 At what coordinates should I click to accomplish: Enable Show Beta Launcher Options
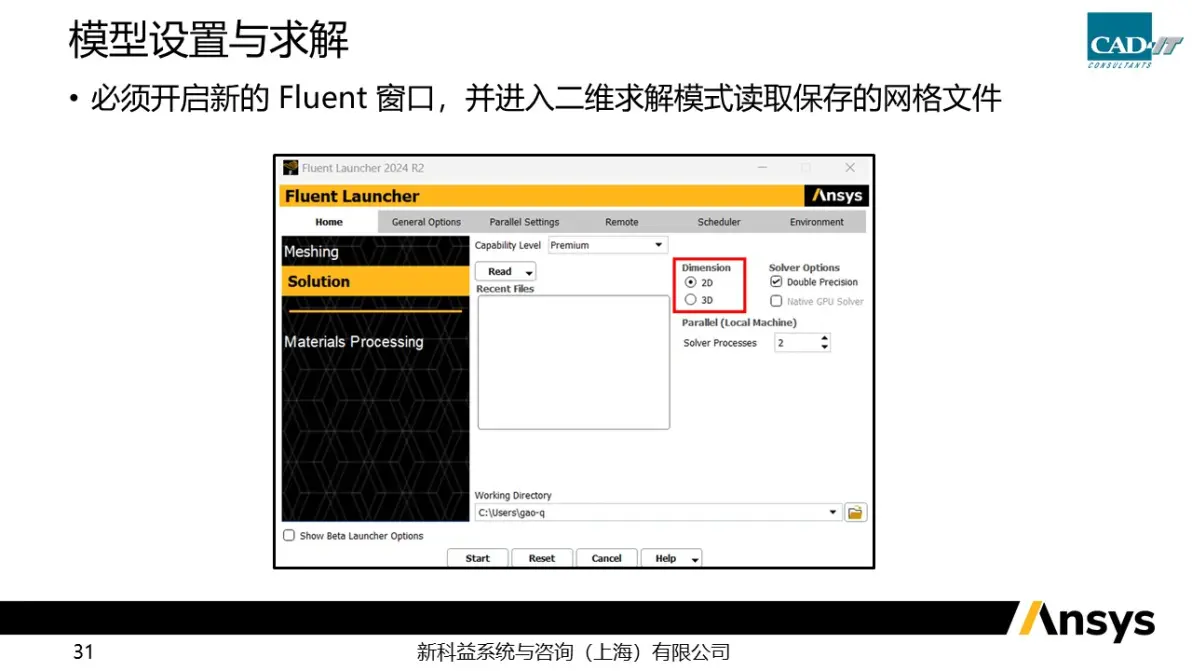click(x=289, y=536)
